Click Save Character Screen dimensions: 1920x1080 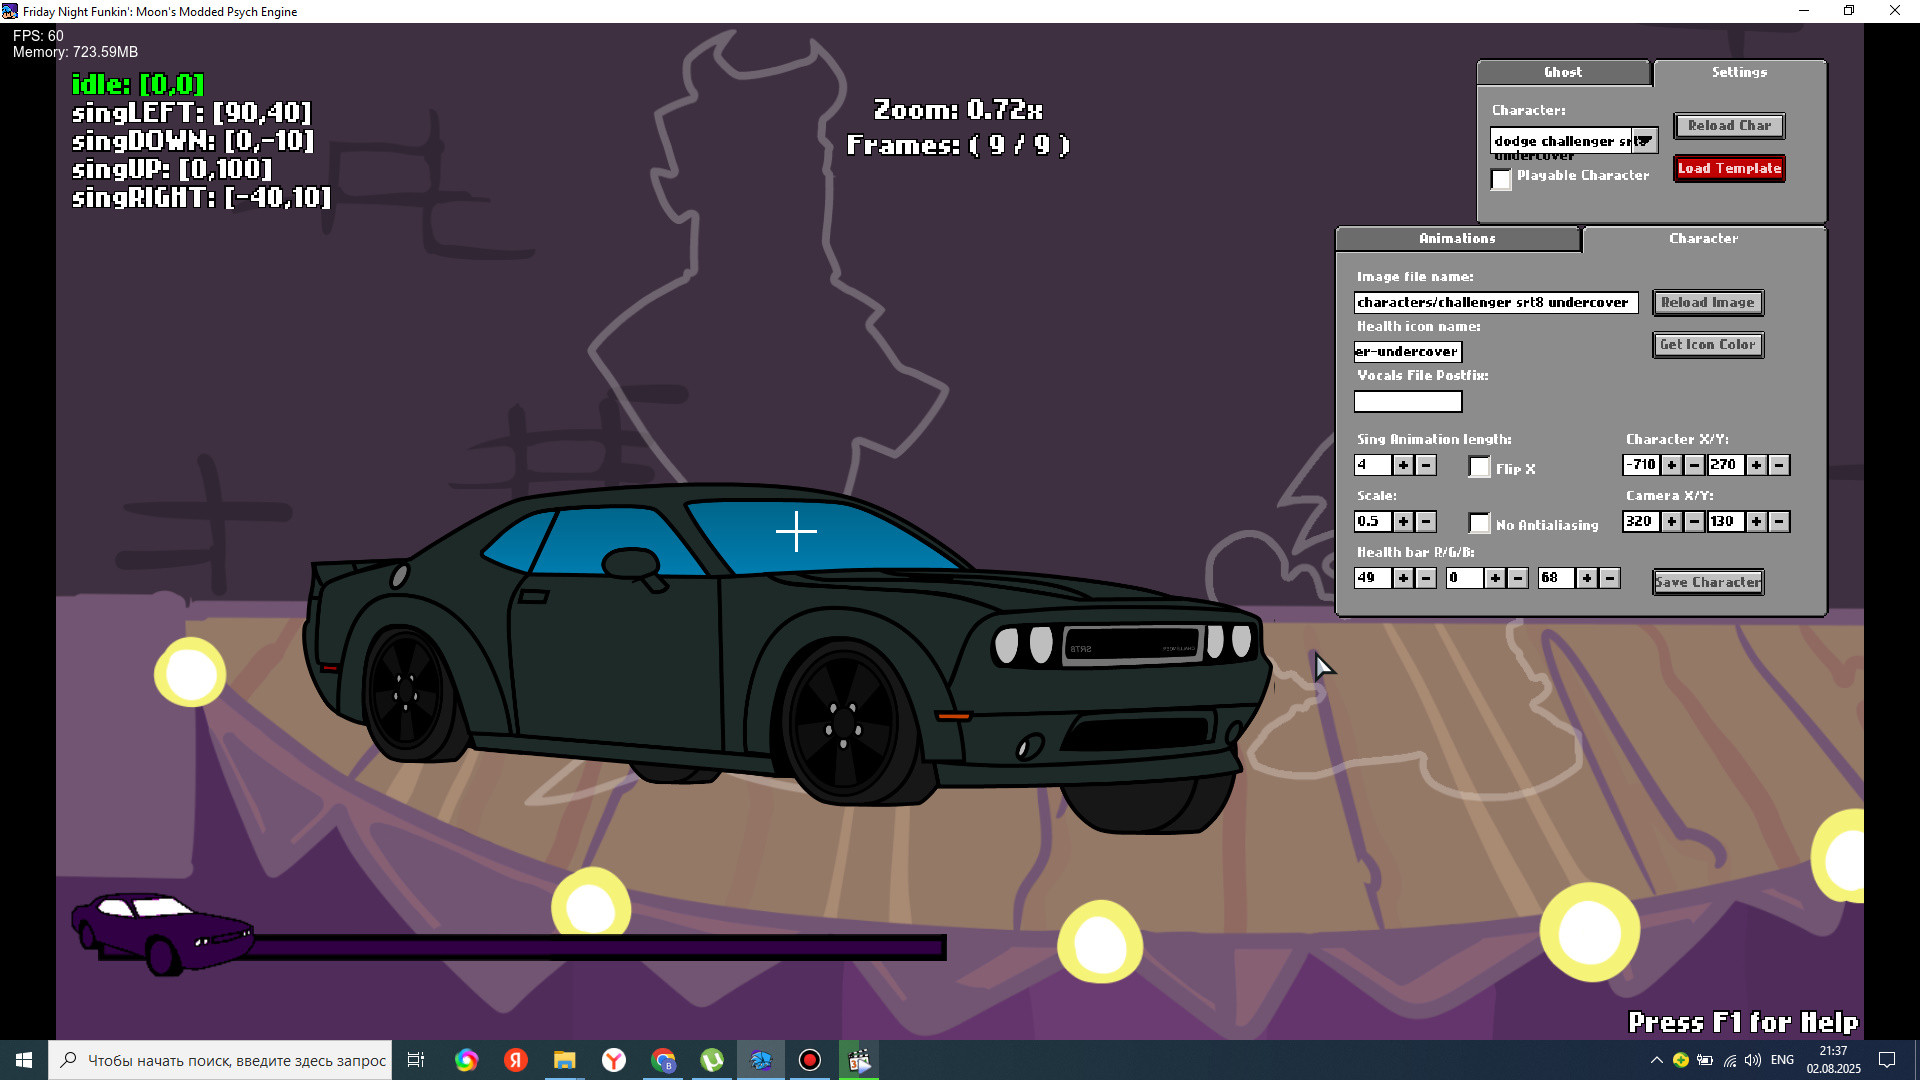(1707, 582)
